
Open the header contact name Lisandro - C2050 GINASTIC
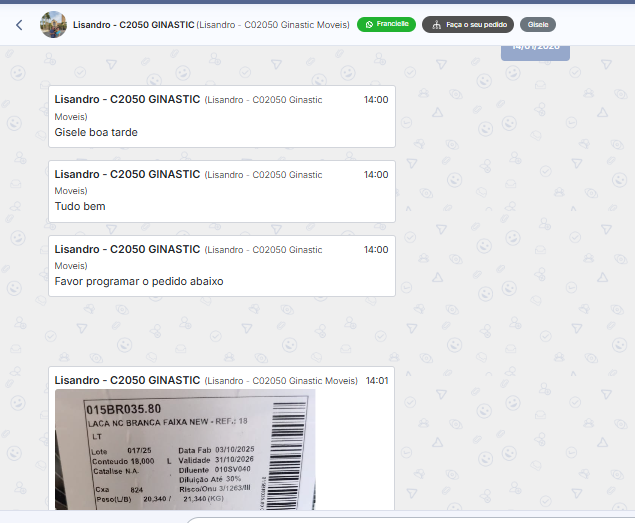coord(134,25)
